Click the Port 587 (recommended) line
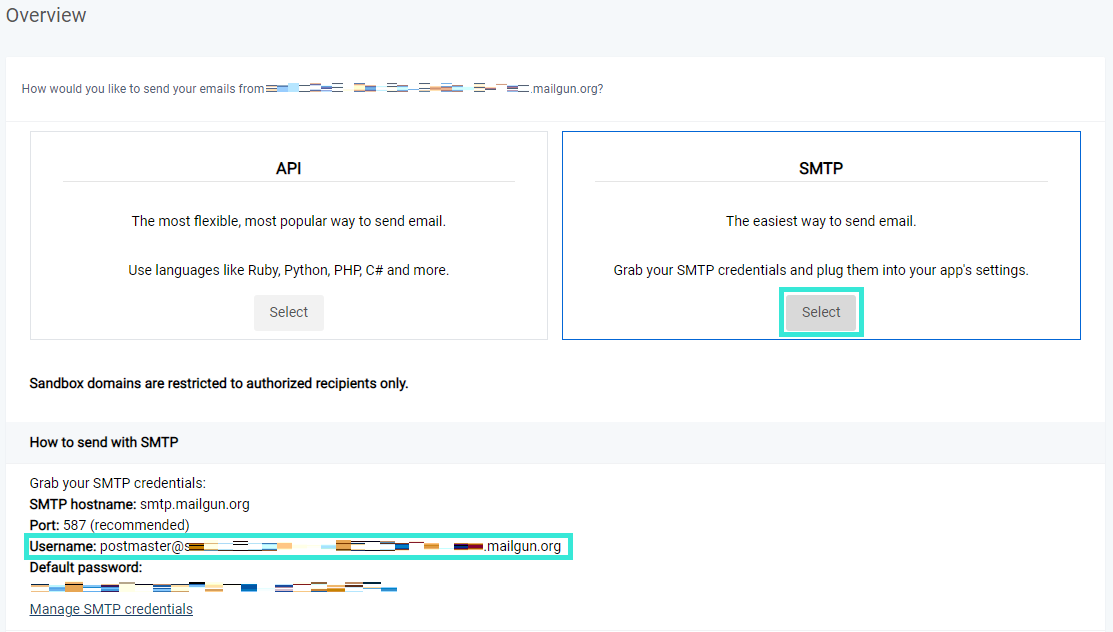Screen dimensions: 1113x632 click(x=109, y=525)
